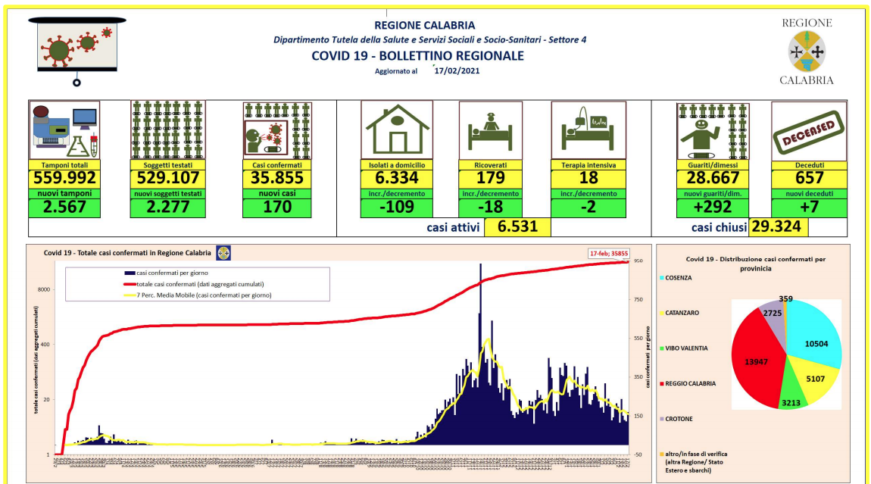The width and height of the screenshot is (871, 484).
Task: Select the Isolati a domicilio house icon
Action: tap(396, 129)
